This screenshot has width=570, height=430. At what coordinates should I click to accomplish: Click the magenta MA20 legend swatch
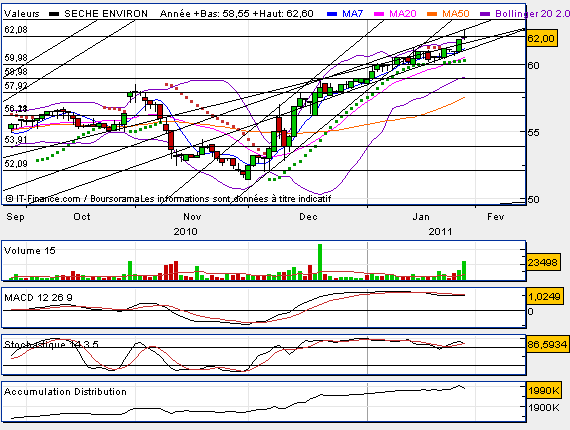pos(379,14)
